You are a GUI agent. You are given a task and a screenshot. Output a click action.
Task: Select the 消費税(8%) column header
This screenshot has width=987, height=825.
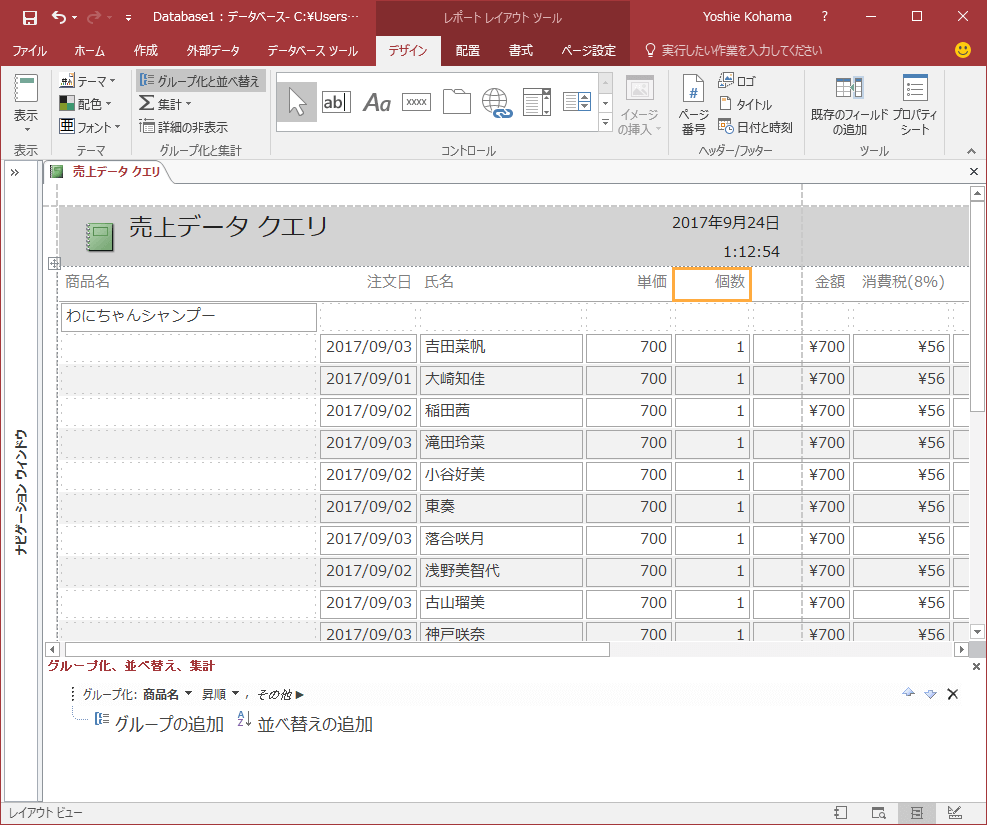coord(903,282)
